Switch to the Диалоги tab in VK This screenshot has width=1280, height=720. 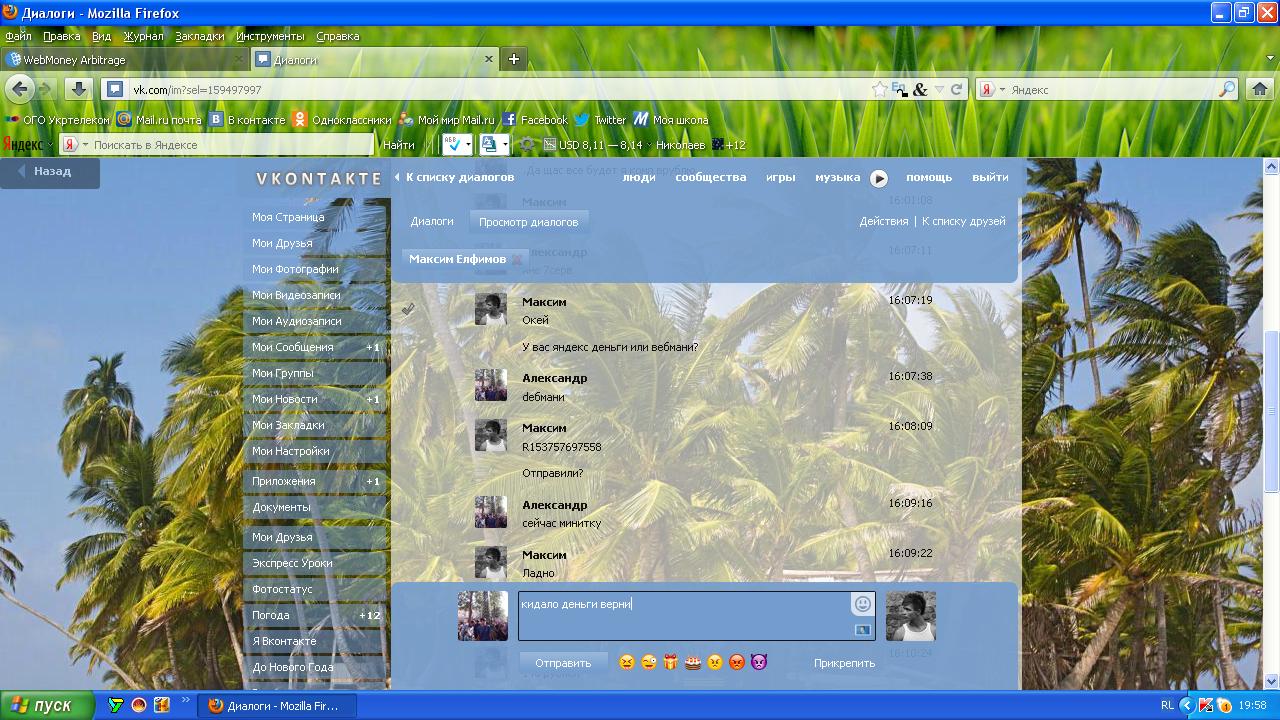[432, 221]
